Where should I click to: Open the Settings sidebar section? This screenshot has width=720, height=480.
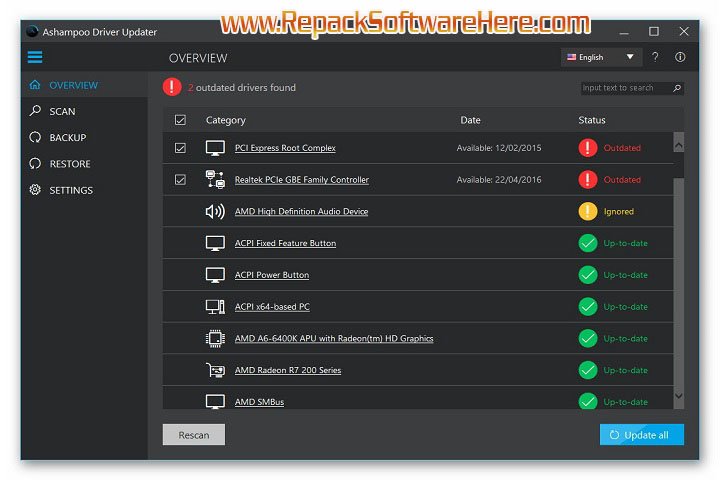(x=84, y=190)
